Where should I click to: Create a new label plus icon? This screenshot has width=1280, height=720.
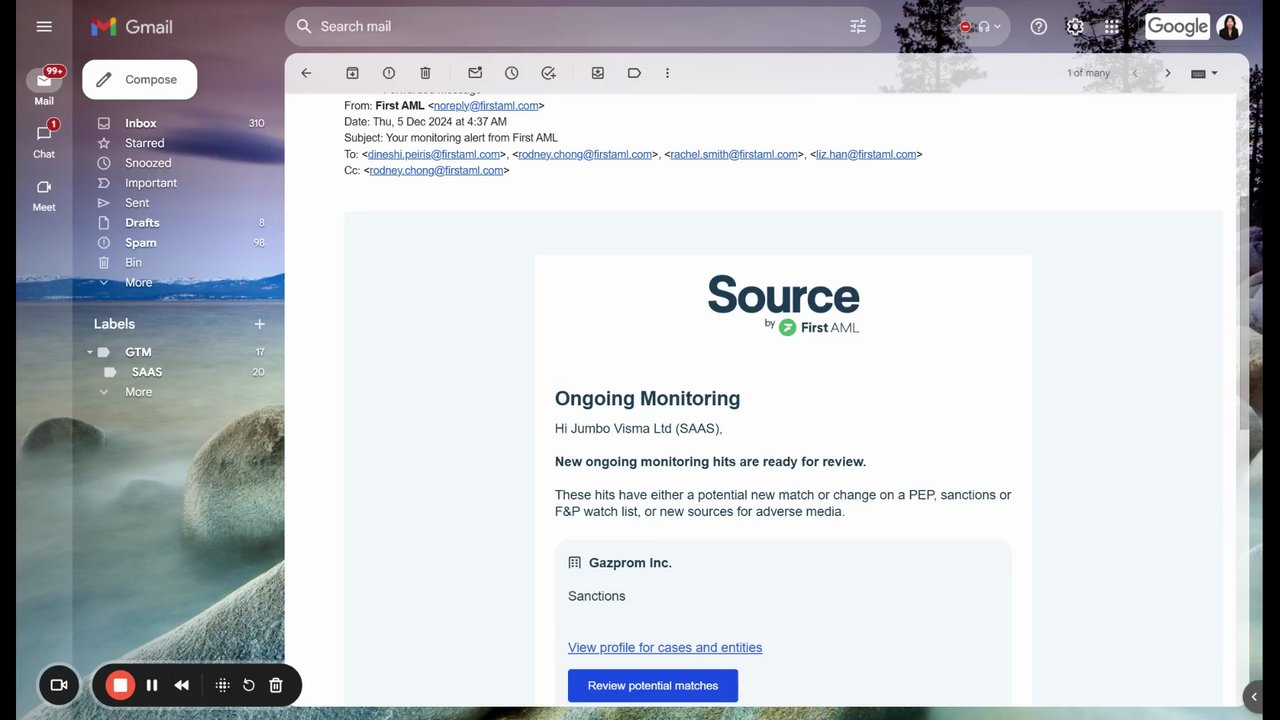[x=259, y=324]
